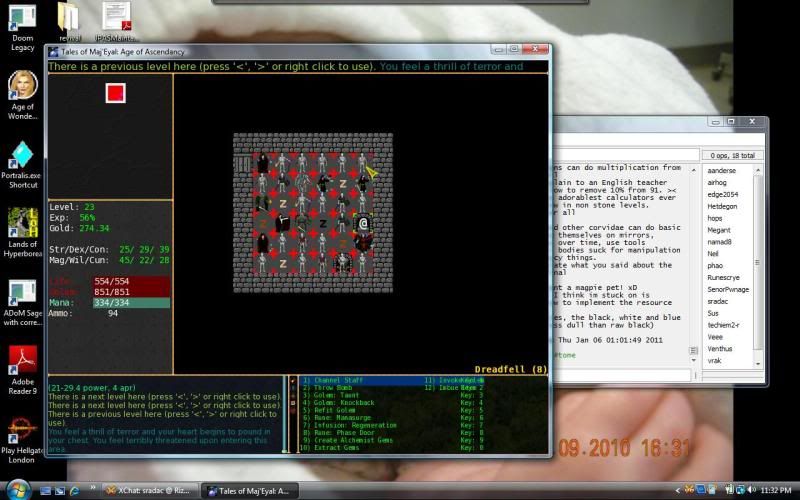Select user hops in XChat list
Image resolution: width=800 pixels, height=500 pixels.
(715, 218)
